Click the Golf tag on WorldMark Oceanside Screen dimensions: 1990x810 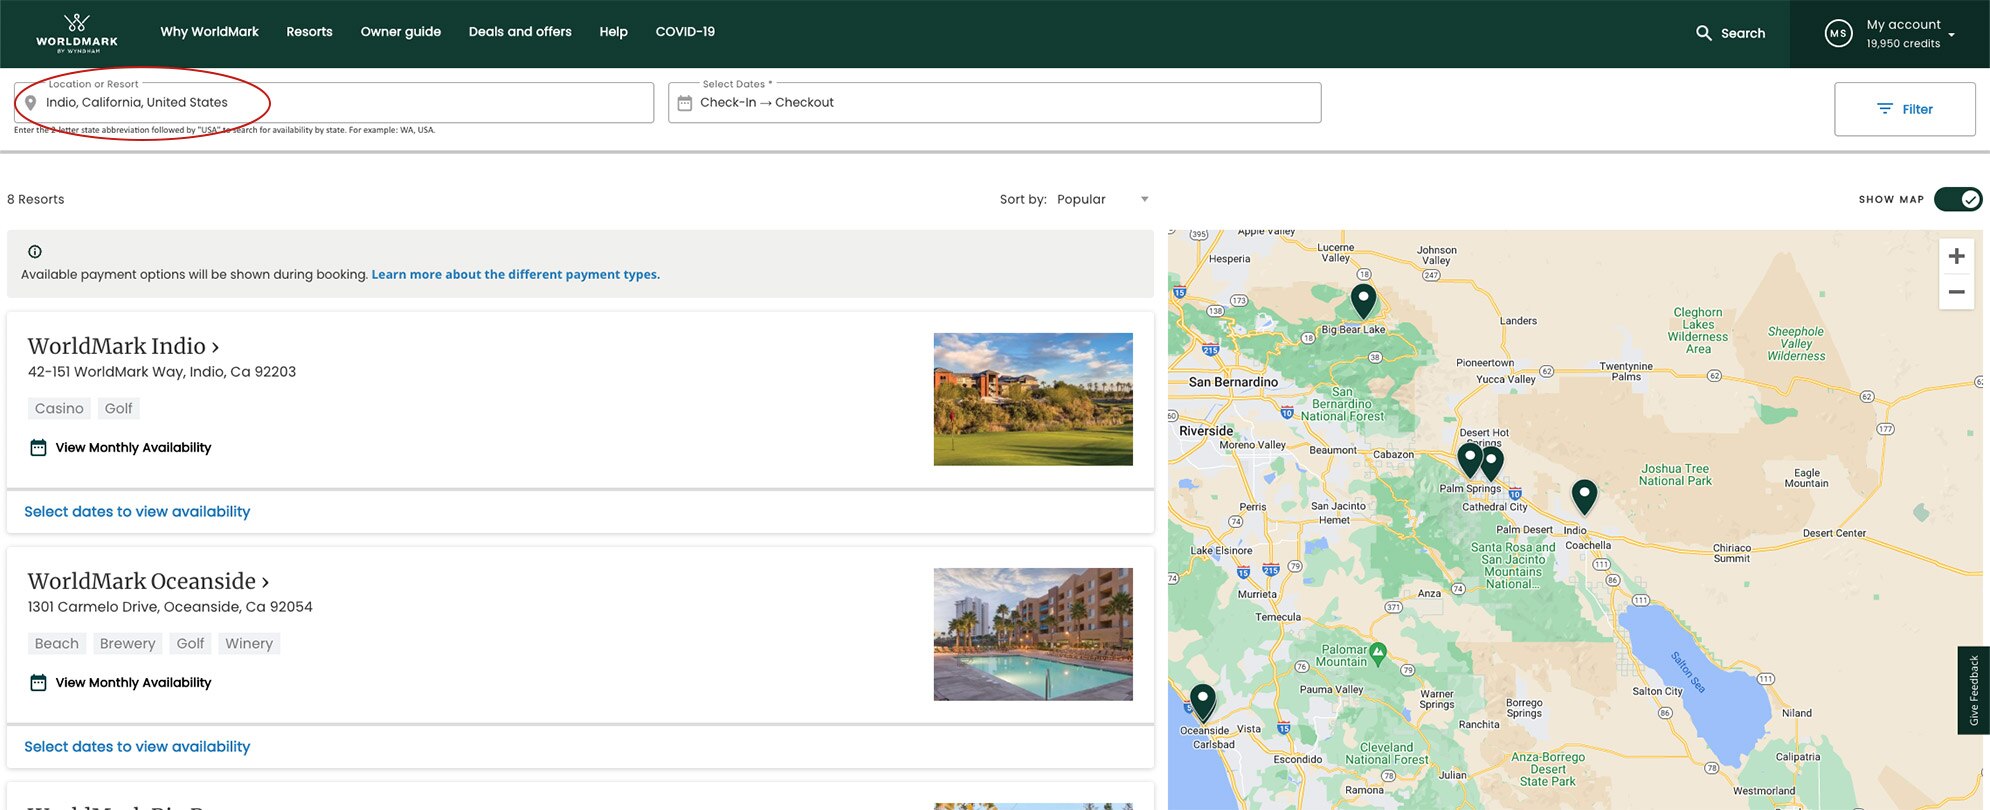(190, 643)
